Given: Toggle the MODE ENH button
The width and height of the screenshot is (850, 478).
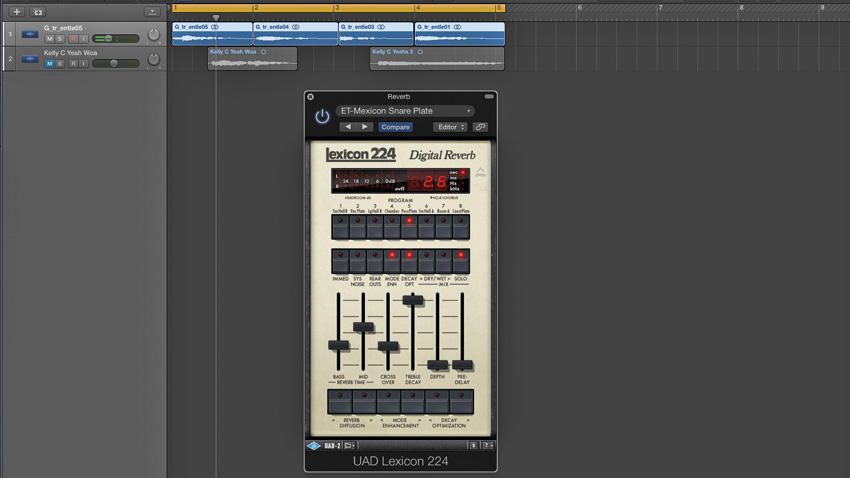Looking at the screenshot, I should tap(392, 261).
